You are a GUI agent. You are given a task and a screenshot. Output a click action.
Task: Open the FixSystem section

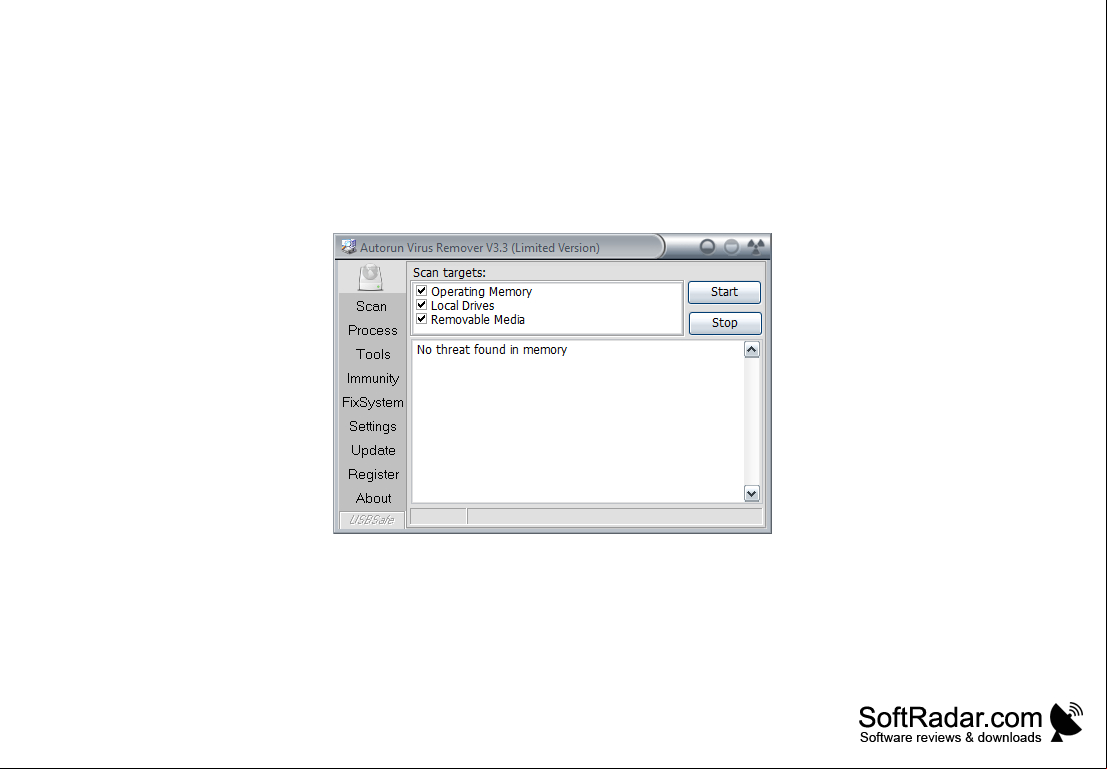tap(373, 403)
